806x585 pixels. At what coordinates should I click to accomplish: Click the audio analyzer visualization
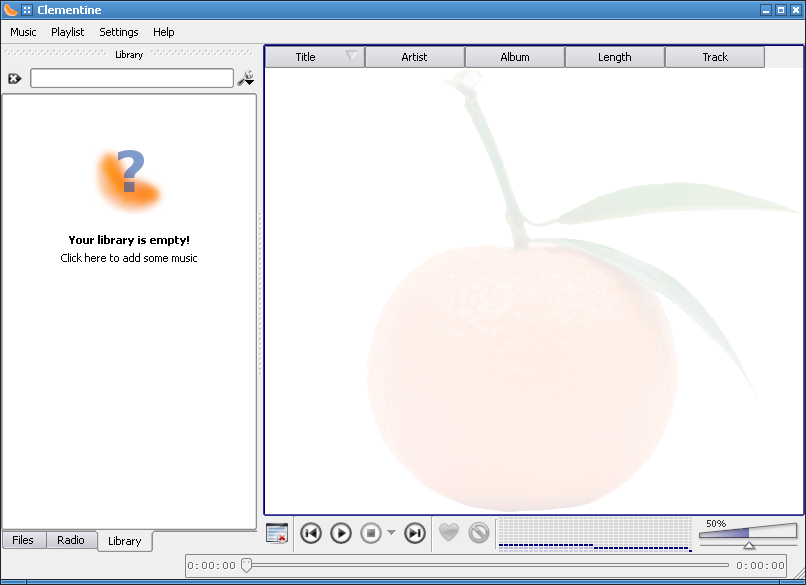[x=595, y=534]
